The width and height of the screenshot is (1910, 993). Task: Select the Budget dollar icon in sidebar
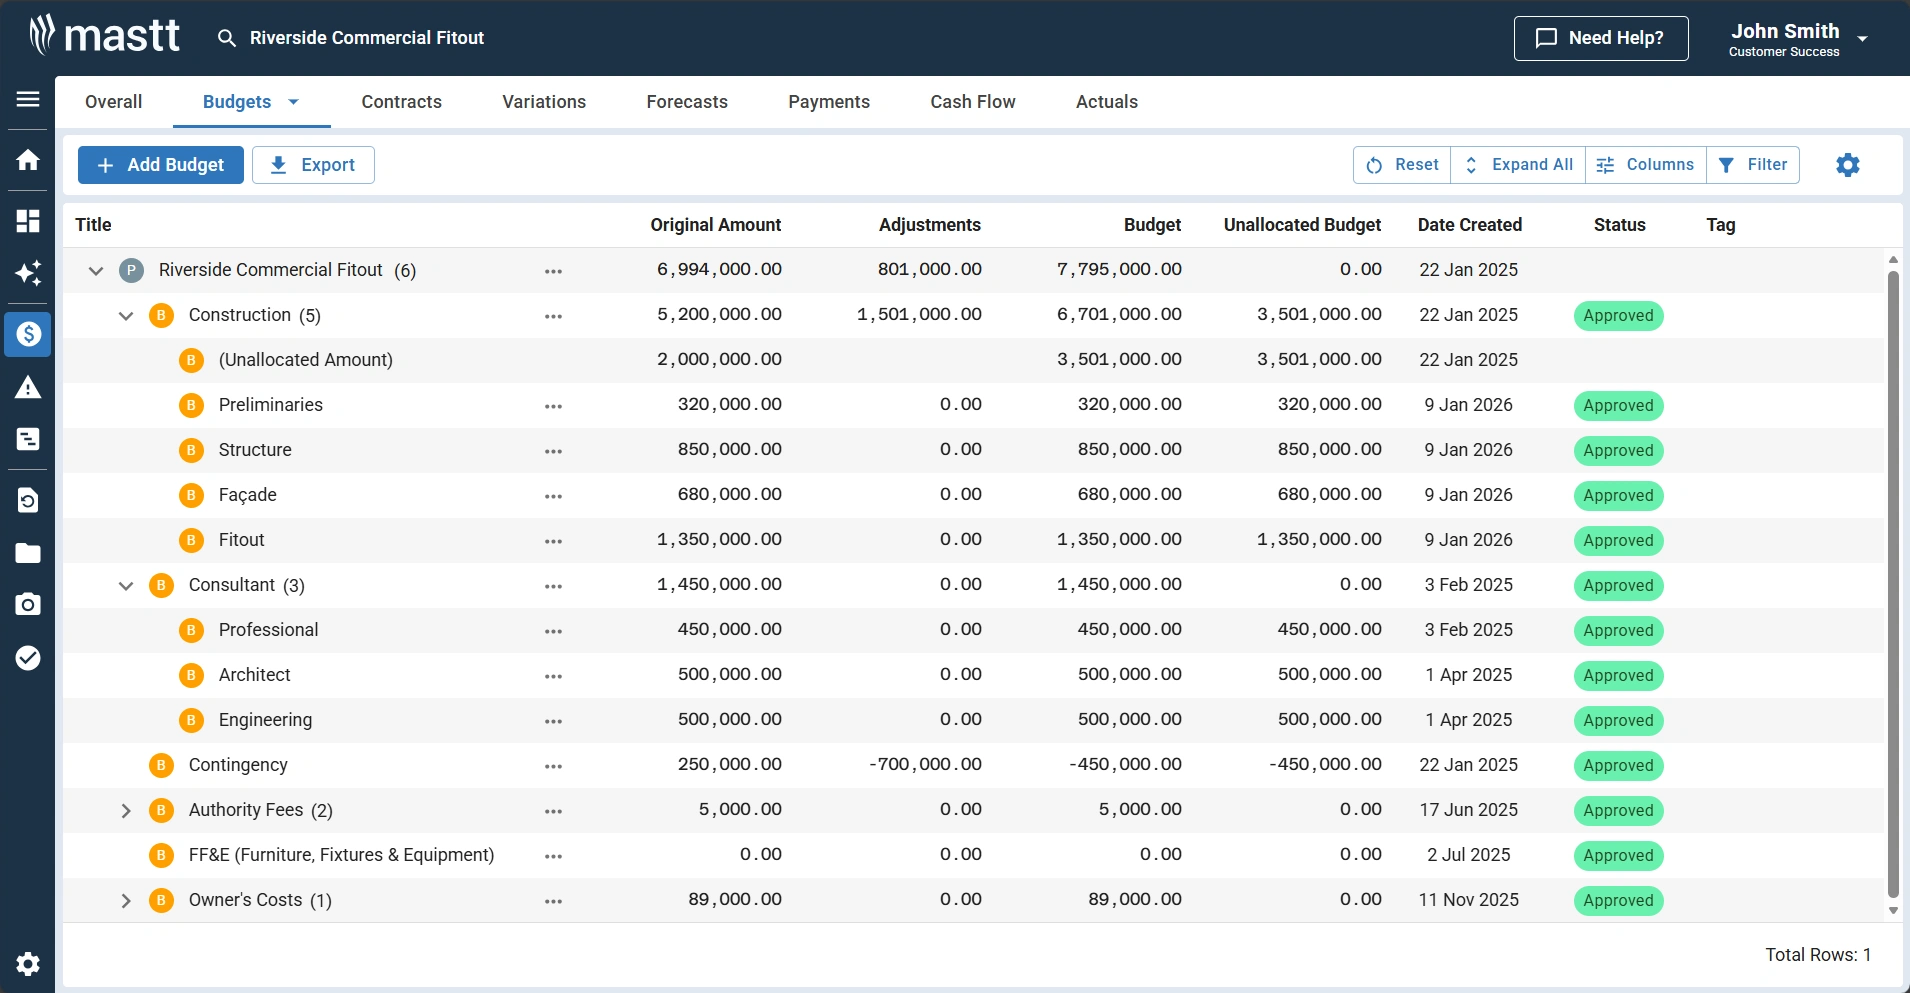tap(27, 335)
